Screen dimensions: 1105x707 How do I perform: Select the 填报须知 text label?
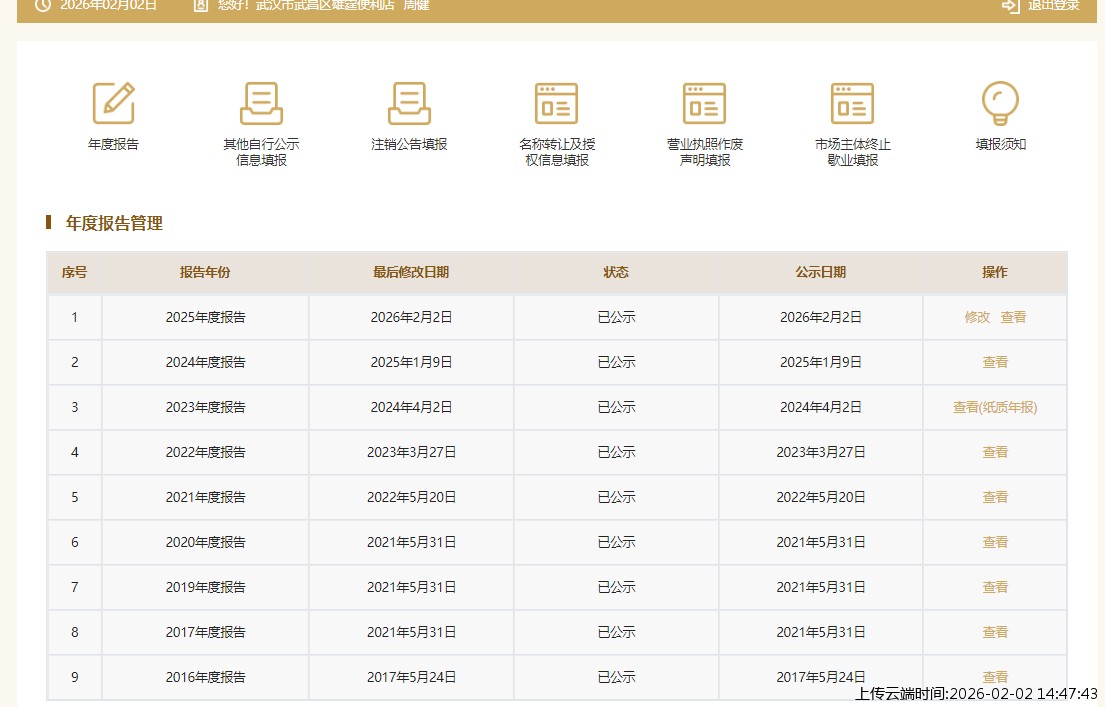pos(1000,144)
